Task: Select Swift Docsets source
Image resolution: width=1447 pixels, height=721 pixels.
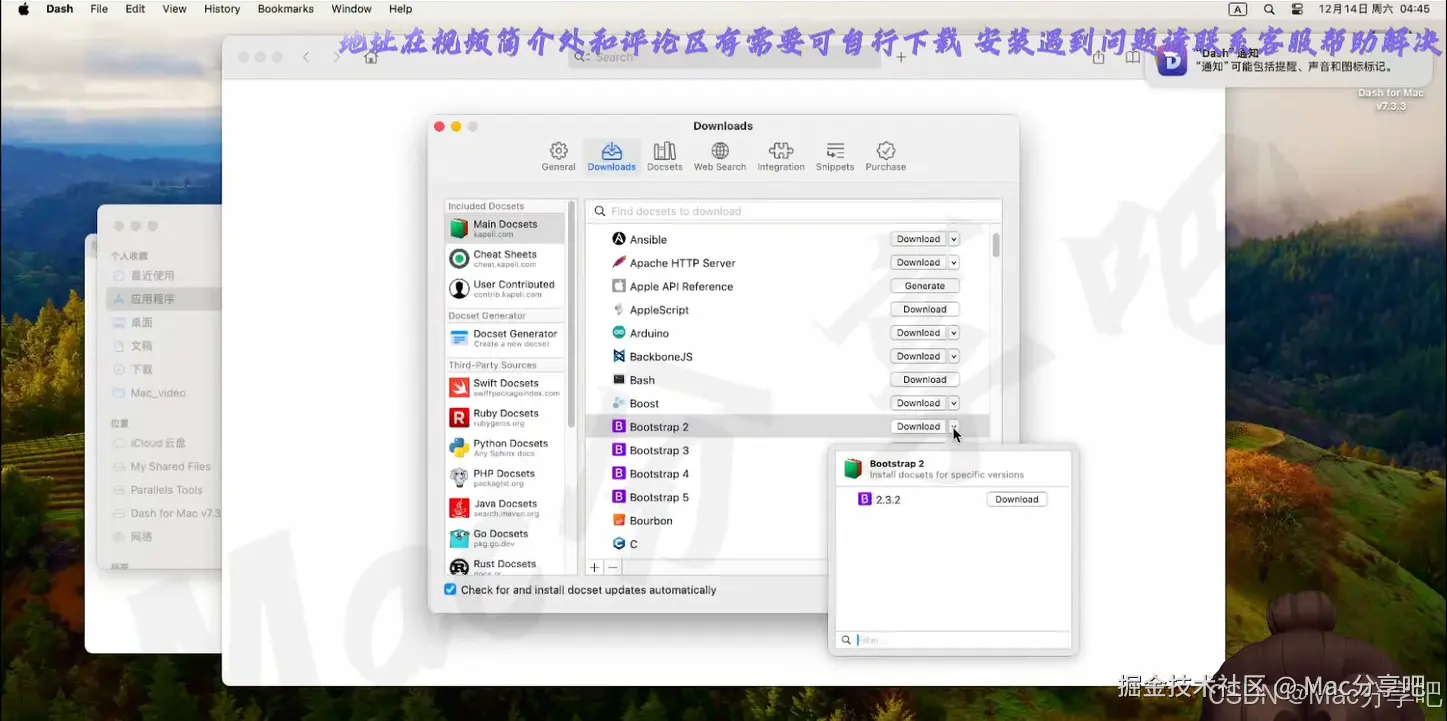Action: [x=505, y=387]
